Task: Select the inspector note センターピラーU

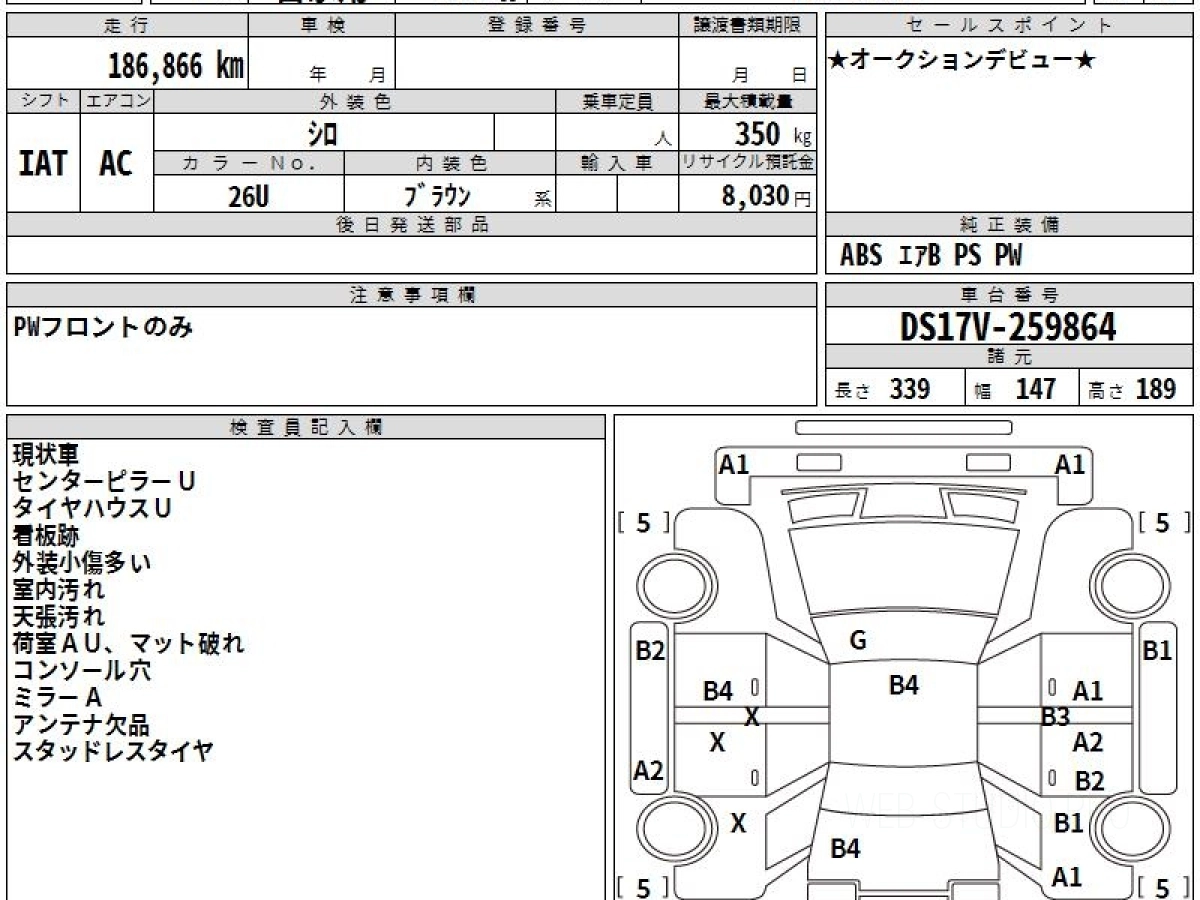Action: 104,481
